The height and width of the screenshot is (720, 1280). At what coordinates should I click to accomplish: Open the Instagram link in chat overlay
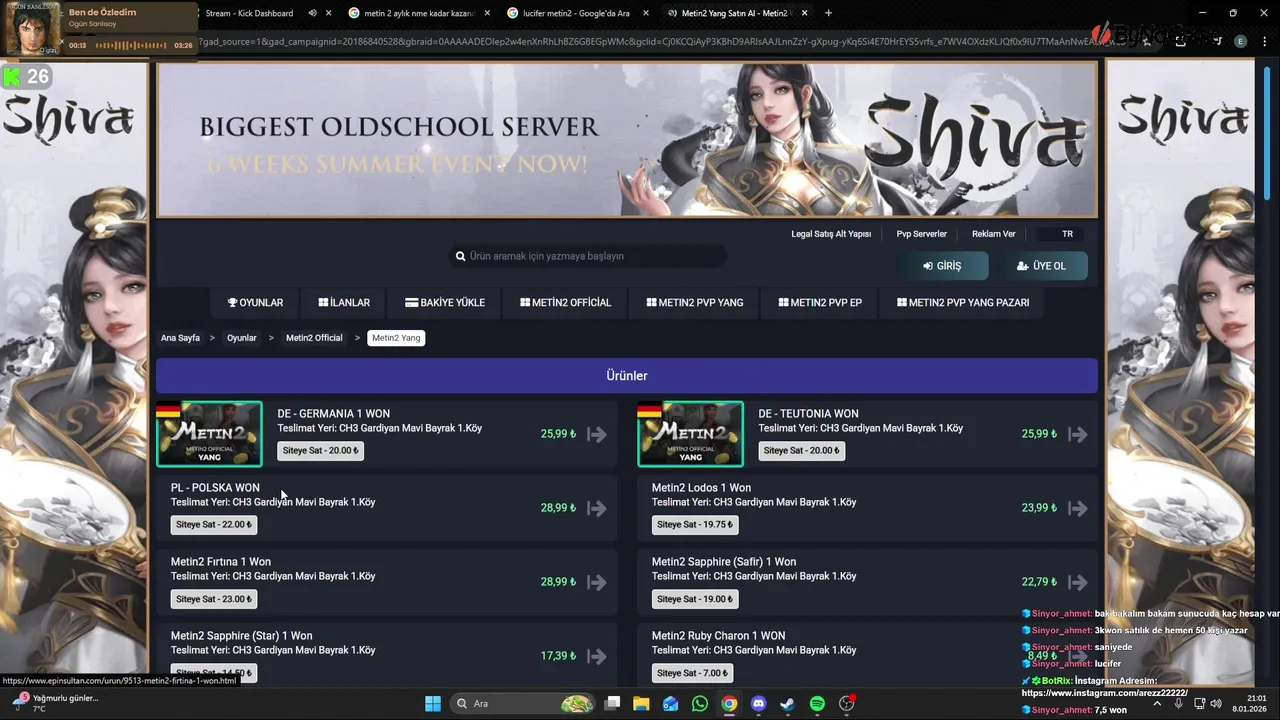1104,693
